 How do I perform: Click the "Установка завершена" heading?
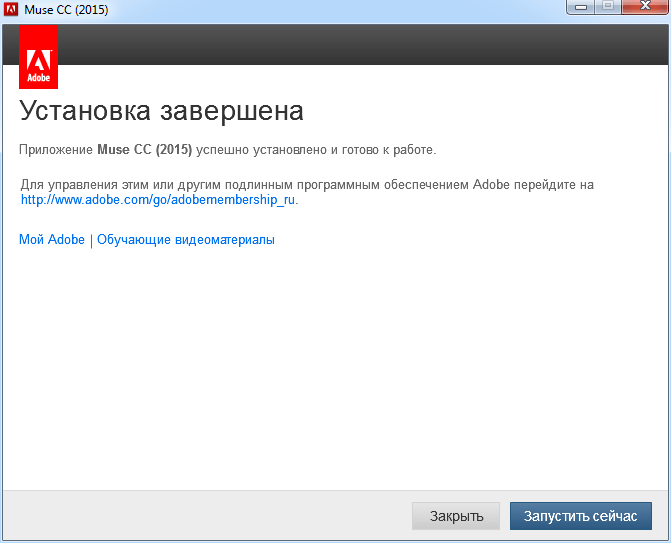point(161,110)
